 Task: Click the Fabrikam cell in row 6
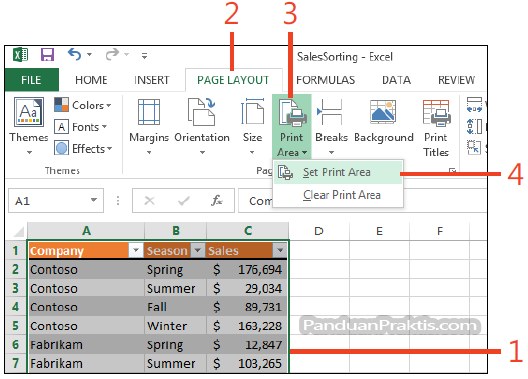click(86, 344)
